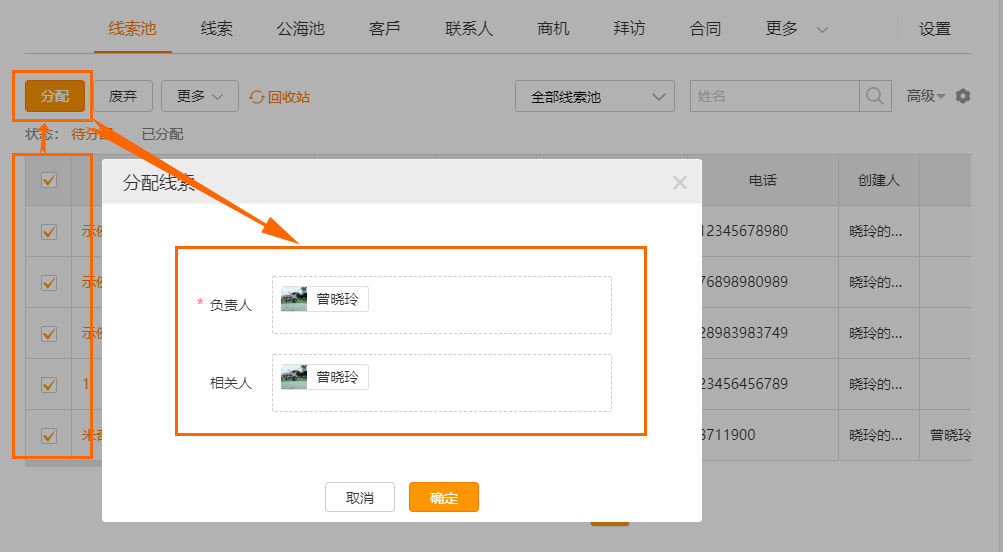Open the 回收站 recycle link
The width and height of the screenshot is (1003, 552).
[280, 97]
